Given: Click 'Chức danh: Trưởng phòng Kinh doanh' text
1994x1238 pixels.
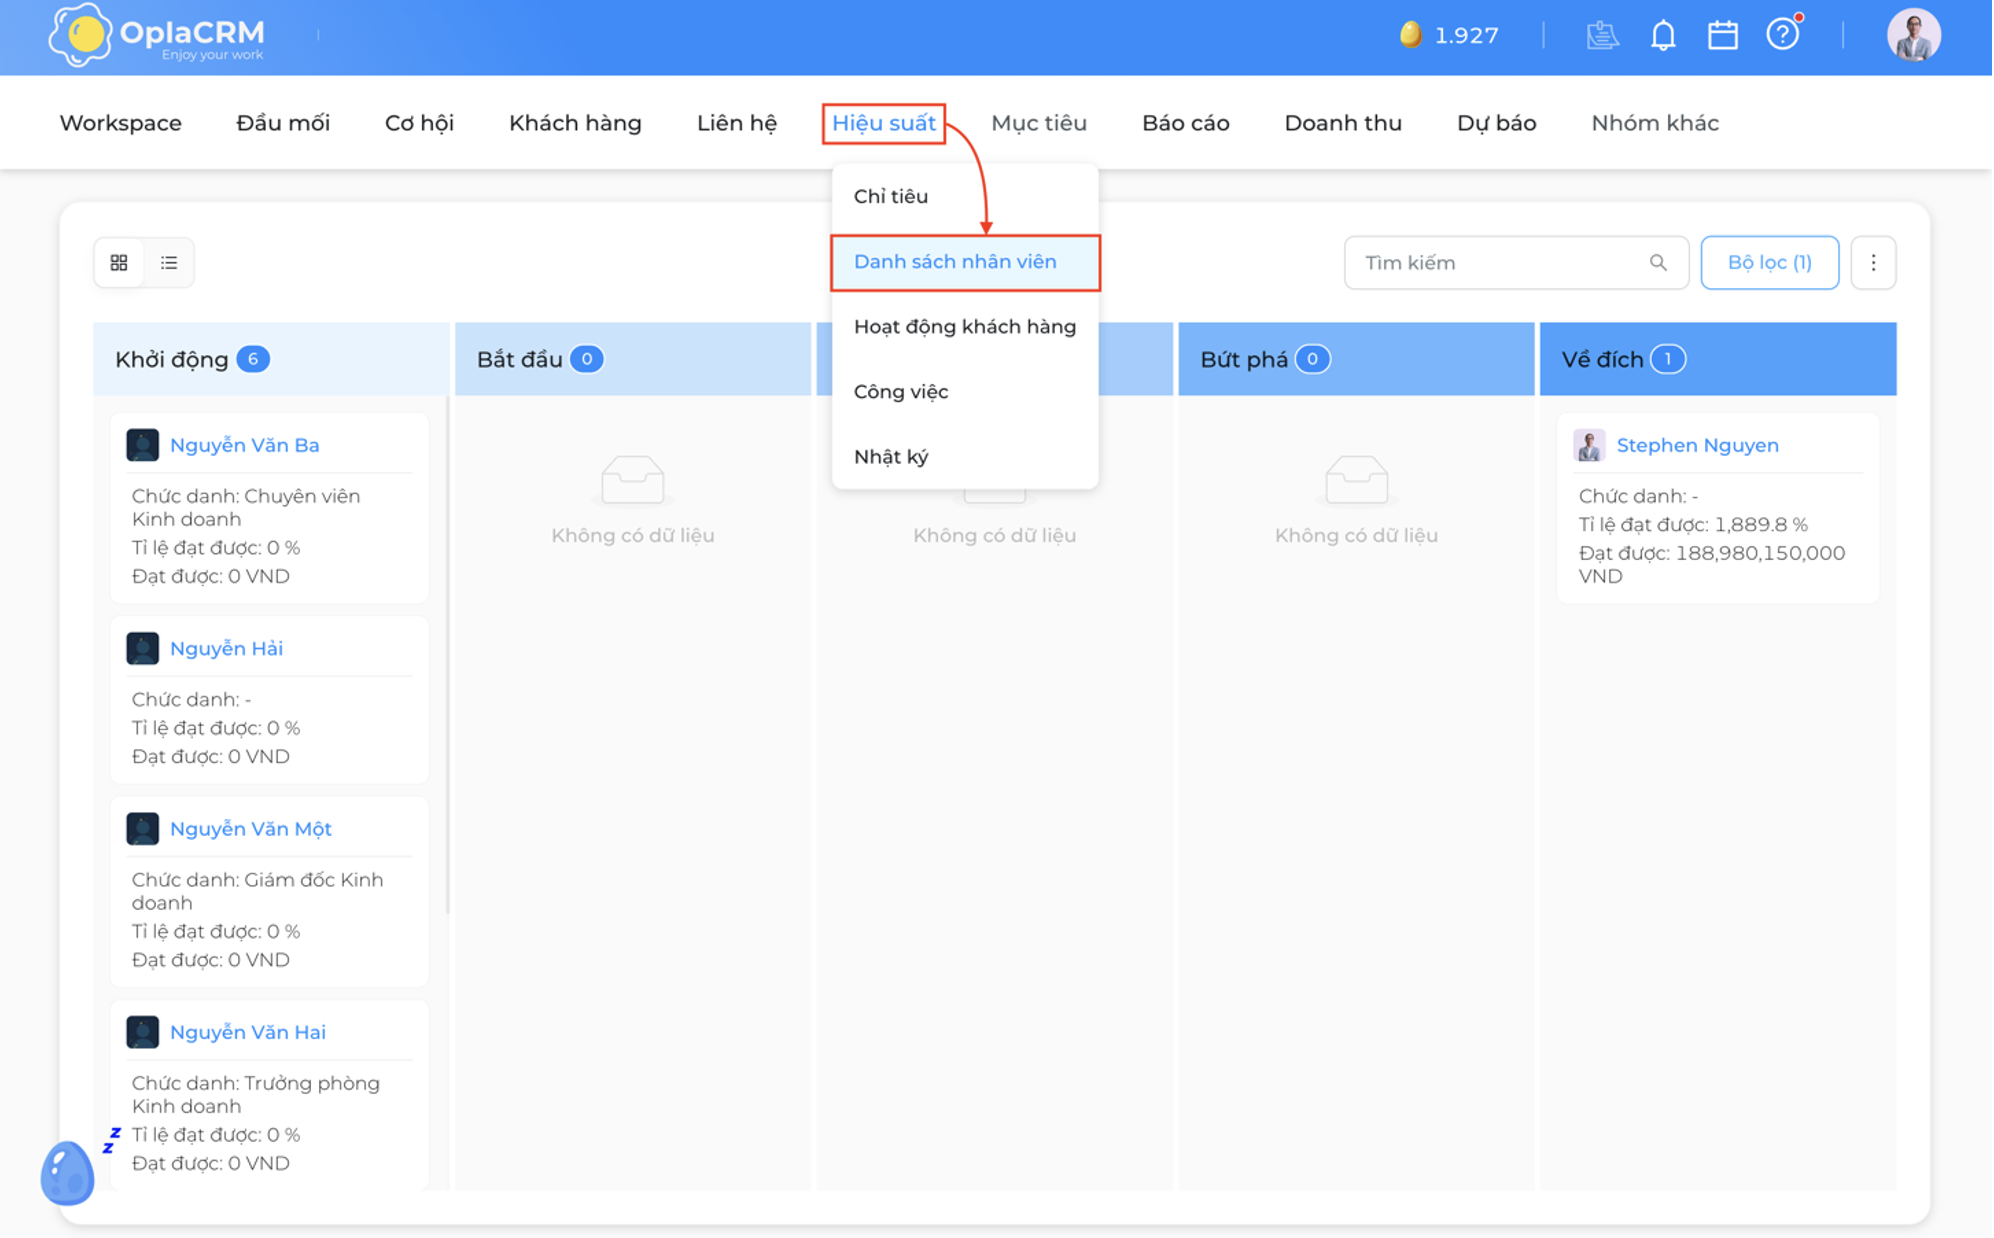Looking at the screenshot, I should pyautogui.click(x=255, y=1094).
